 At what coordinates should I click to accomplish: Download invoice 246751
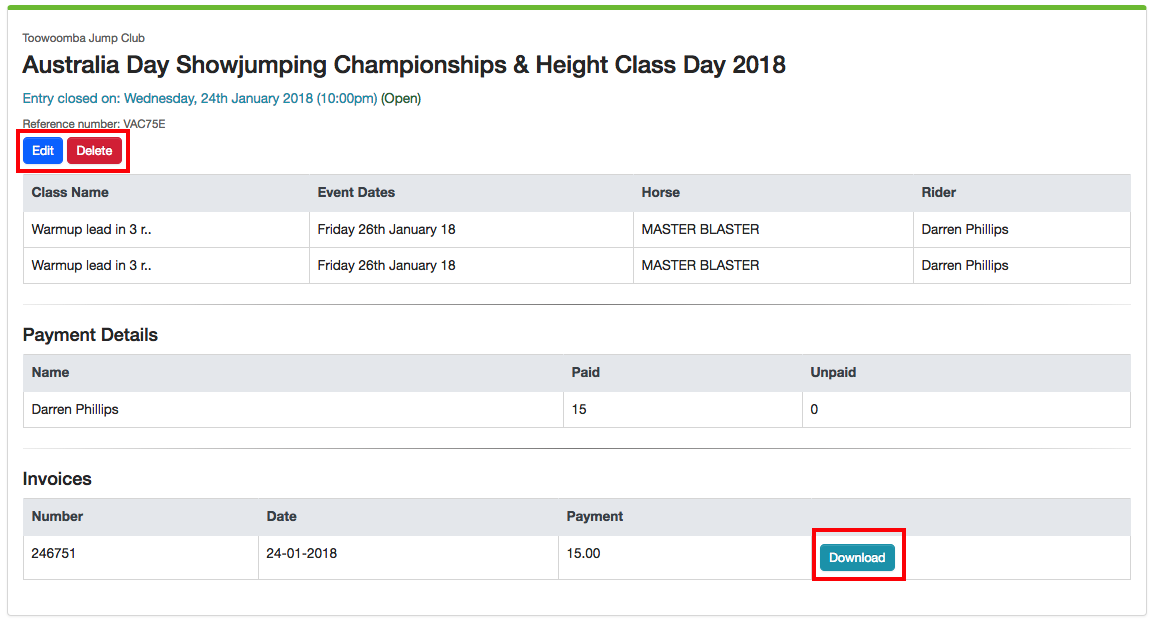point(857,558)
